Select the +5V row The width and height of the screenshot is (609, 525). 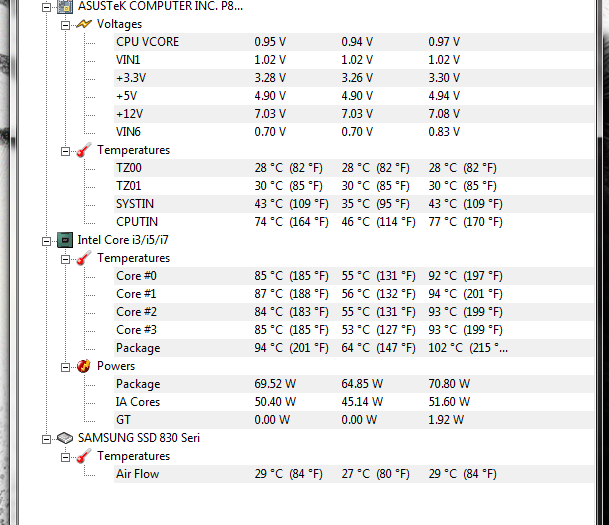pos(354,96)
